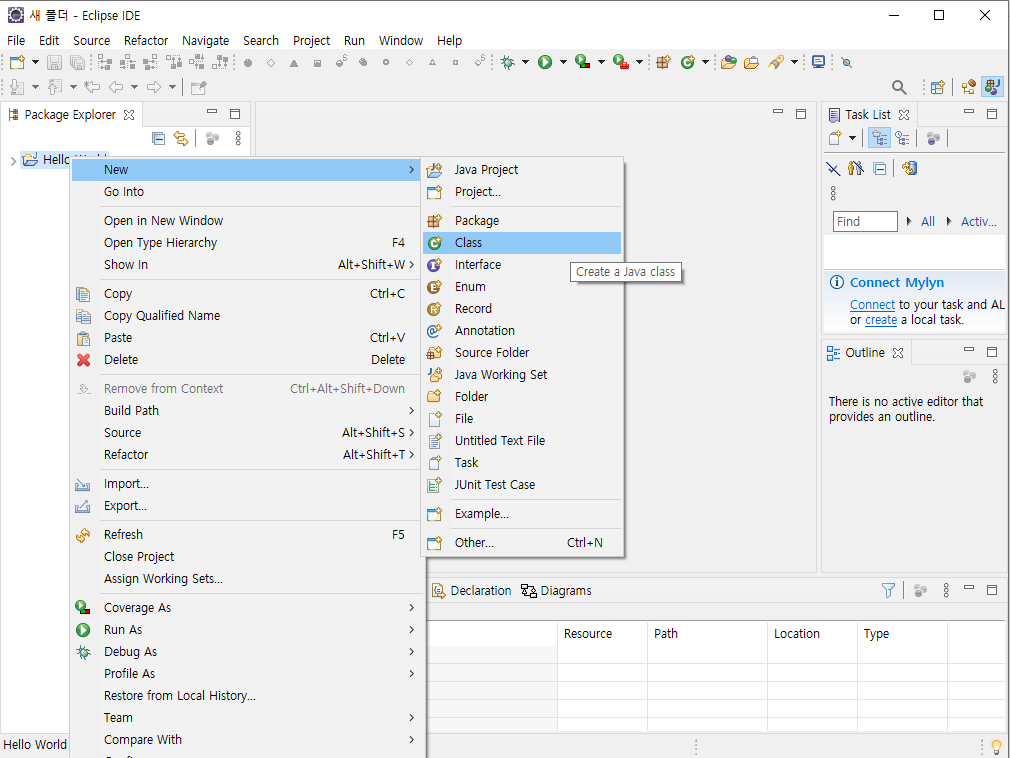
Task: Toggle Focus on Active Task in Package Explorer
Action: [213, 138]
